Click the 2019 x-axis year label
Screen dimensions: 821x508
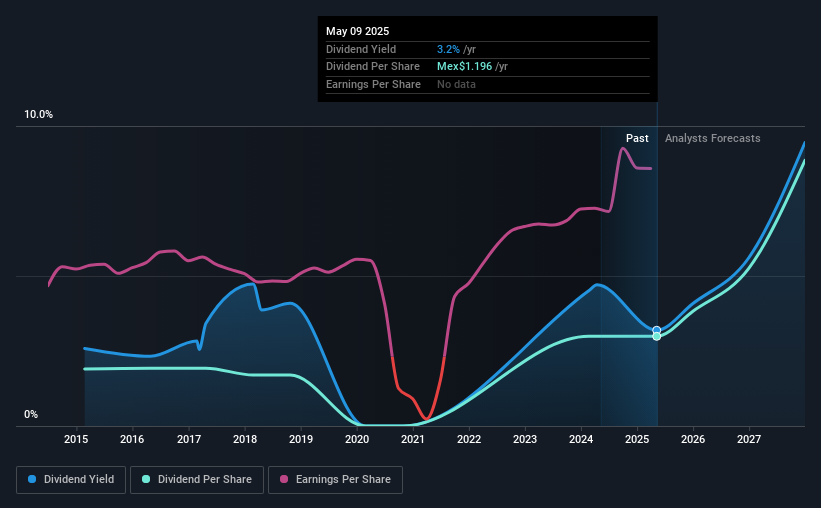[x=301, y=439]
